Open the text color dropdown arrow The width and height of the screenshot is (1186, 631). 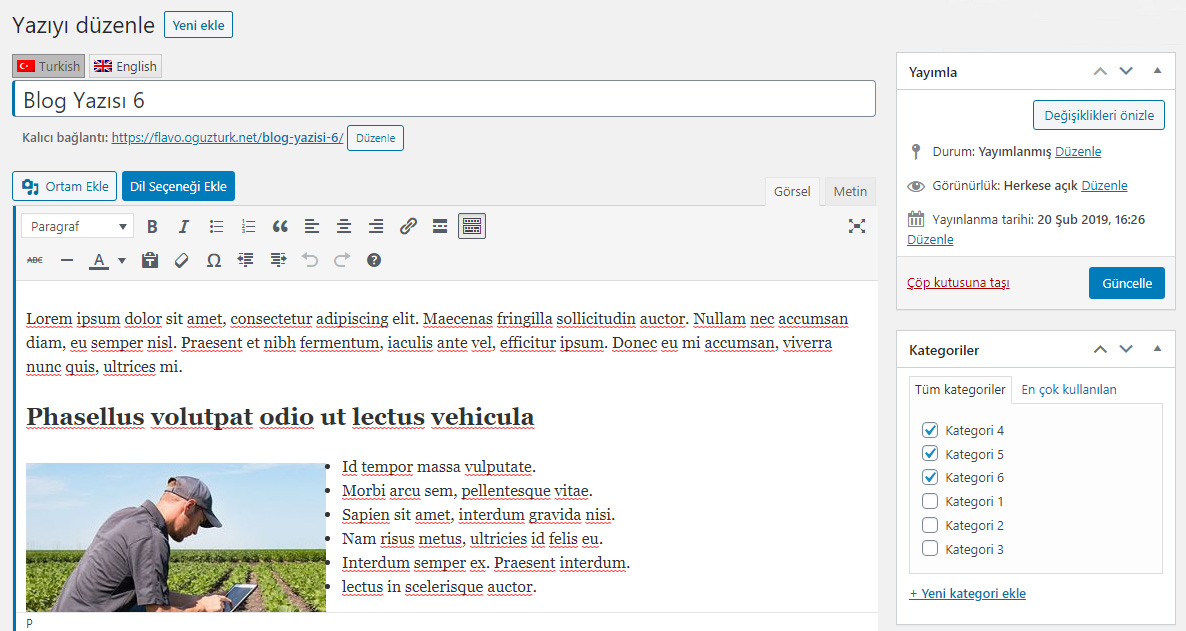[x=122, y=261]
